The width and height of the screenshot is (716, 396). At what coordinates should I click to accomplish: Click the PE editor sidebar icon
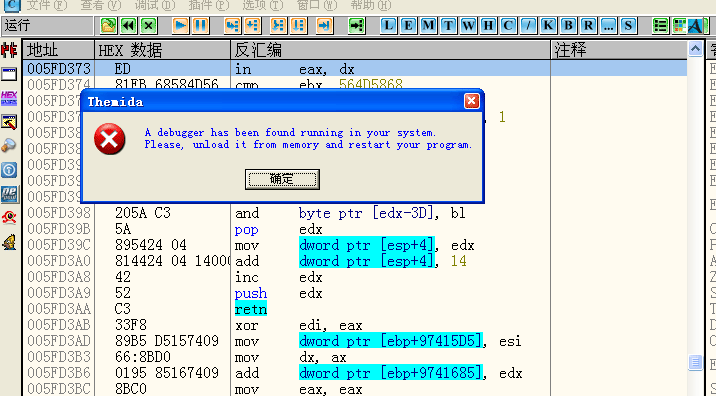point(9,194)
